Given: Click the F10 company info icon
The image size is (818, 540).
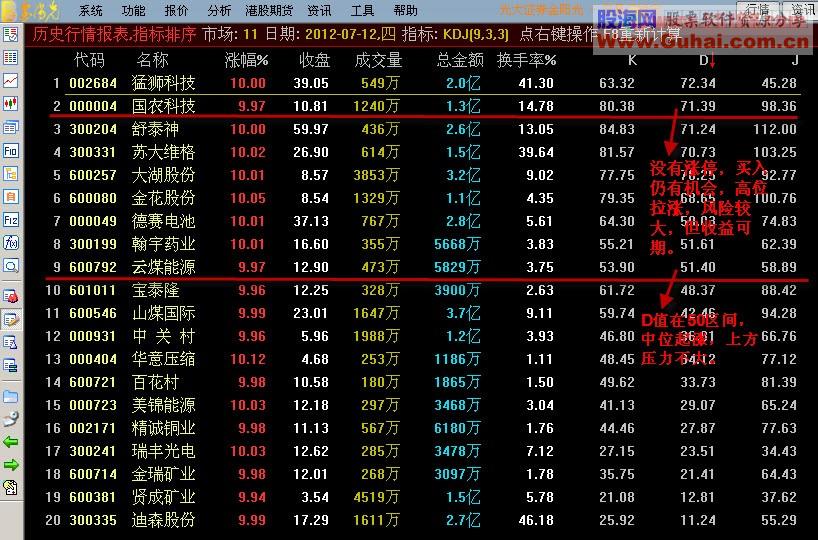Looking at the screenshot, I should [x=10, y=151].
